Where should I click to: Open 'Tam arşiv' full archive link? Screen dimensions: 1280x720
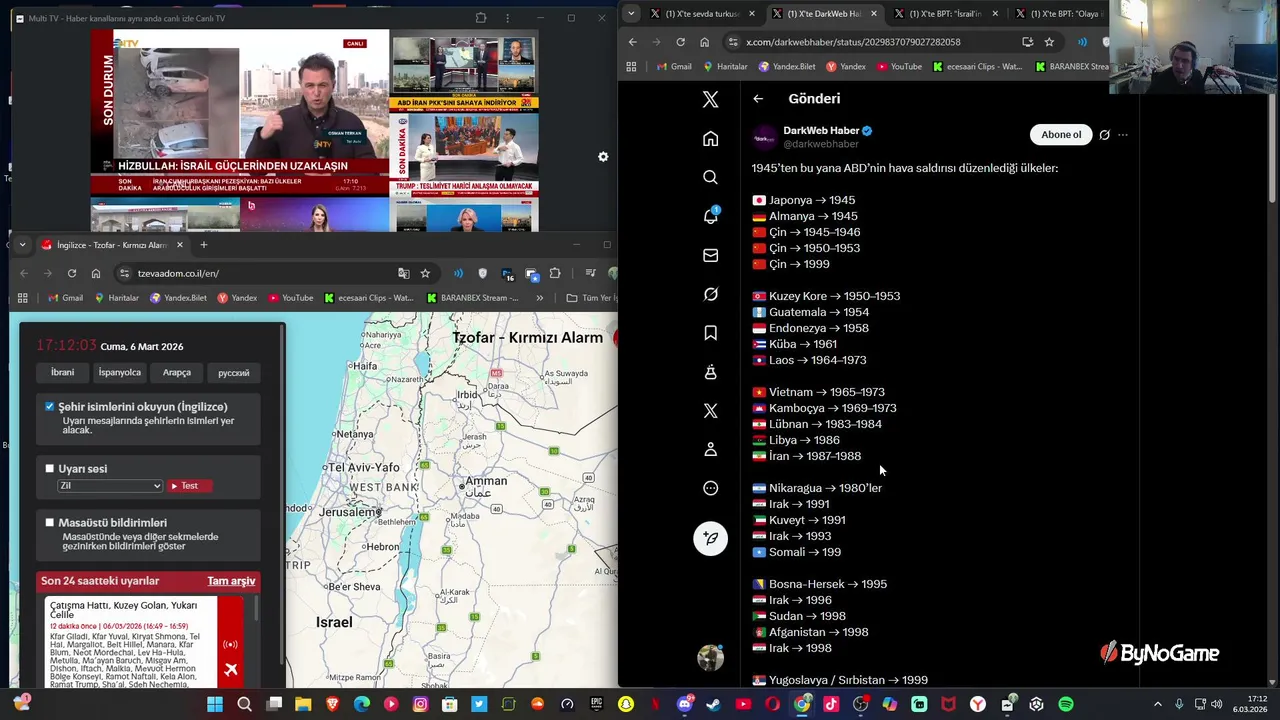tap(231, 581)
